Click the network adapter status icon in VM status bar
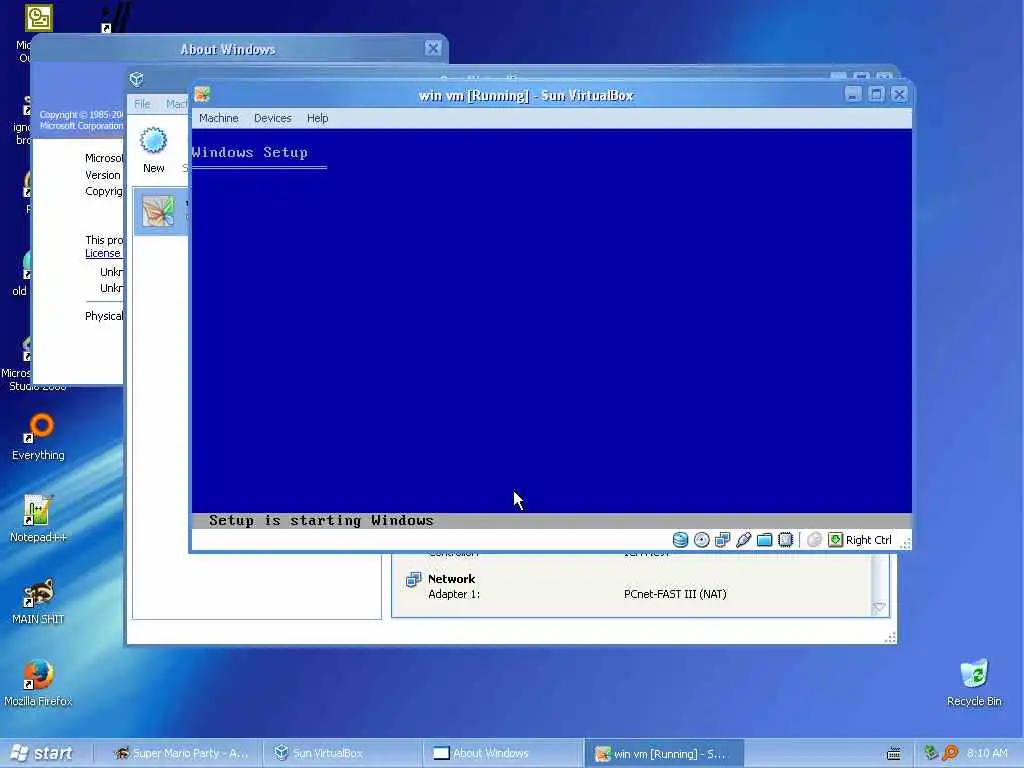This screenshot has width=1024, height=768. pyautogui.click(x=722, y=539)
